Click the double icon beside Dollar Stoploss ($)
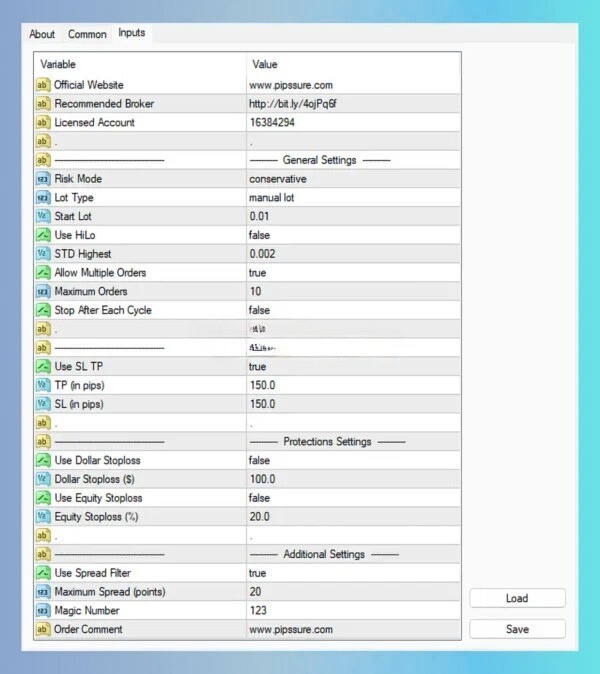600x674 pixels. click(43, 479)
